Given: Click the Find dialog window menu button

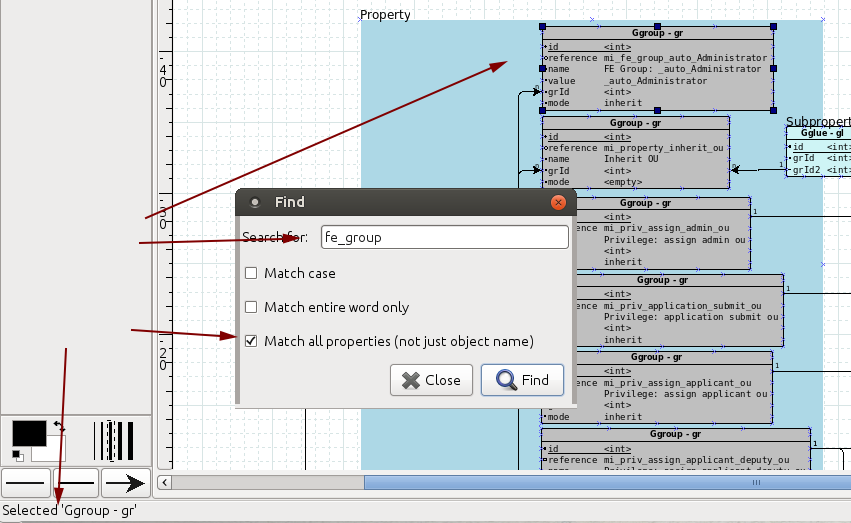Looking at the screenshot, I should [x=255, y=202].
